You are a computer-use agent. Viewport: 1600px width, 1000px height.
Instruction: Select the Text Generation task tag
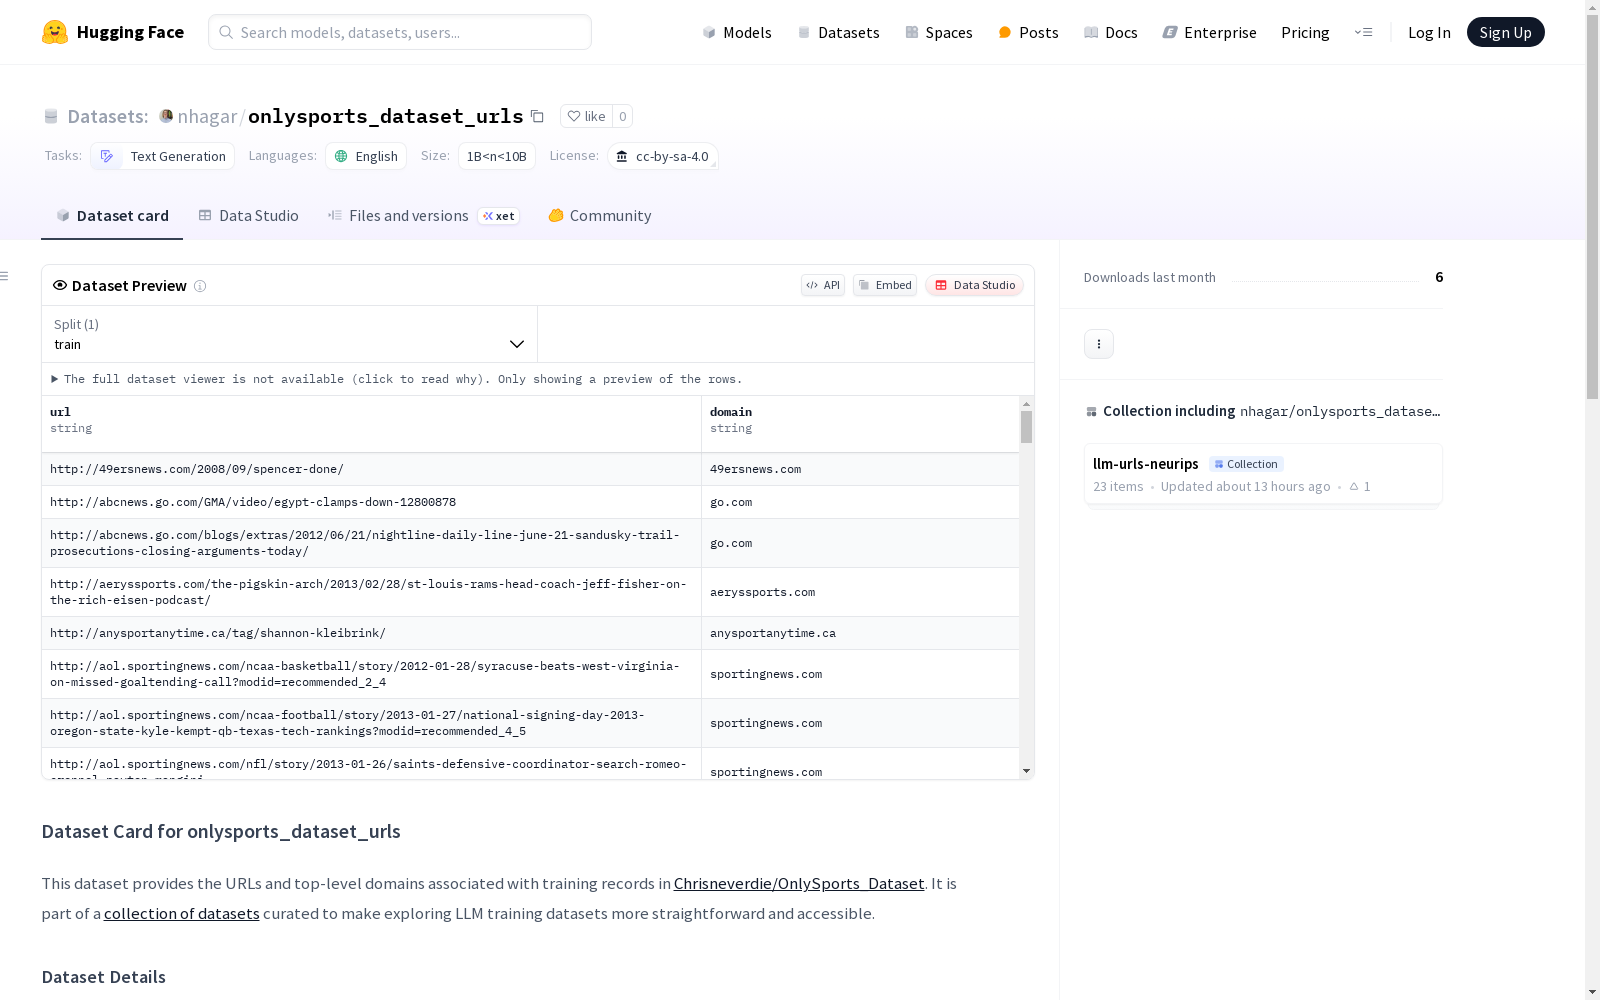pyautogui.click(x=163, y=156)
